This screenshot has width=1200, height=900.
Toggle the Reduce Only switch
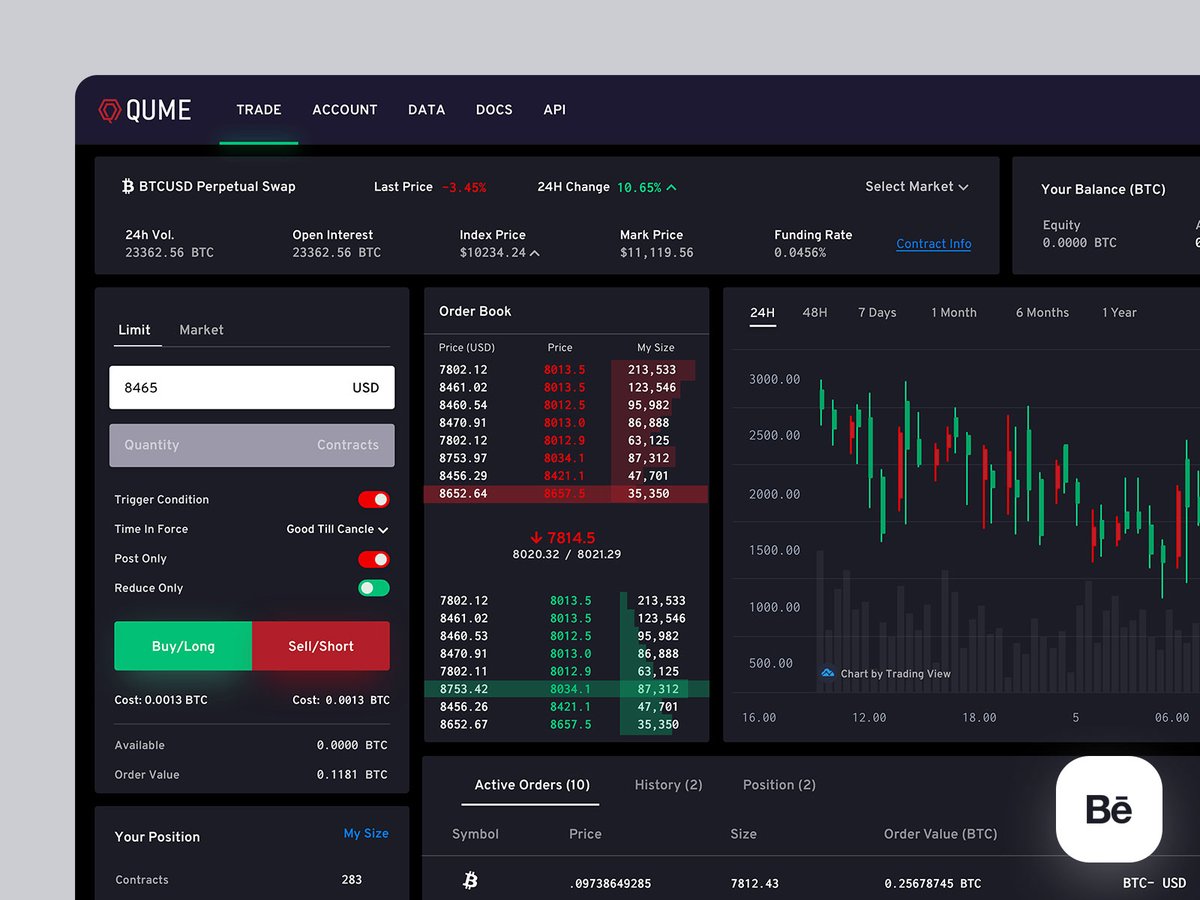tap(374, 588)
